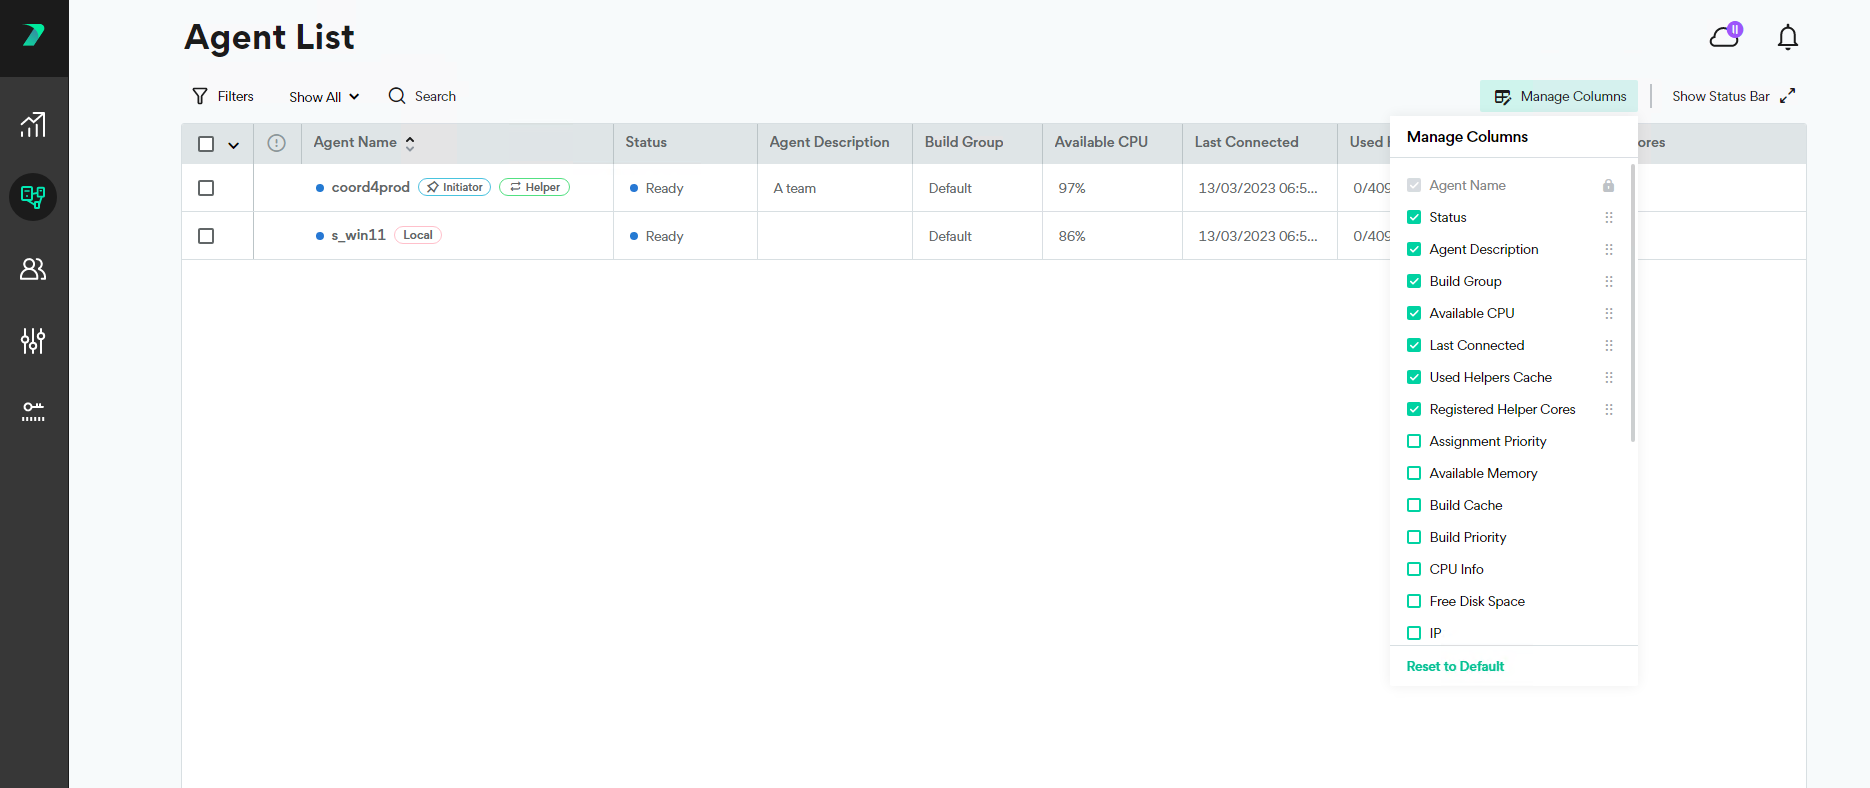
Task: Click the notification bell icon
Action: coord(1787,38)
